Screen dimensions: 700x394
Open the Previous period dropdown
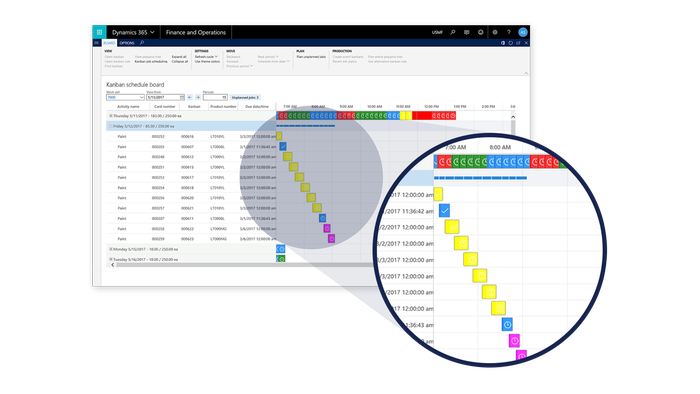240,66
